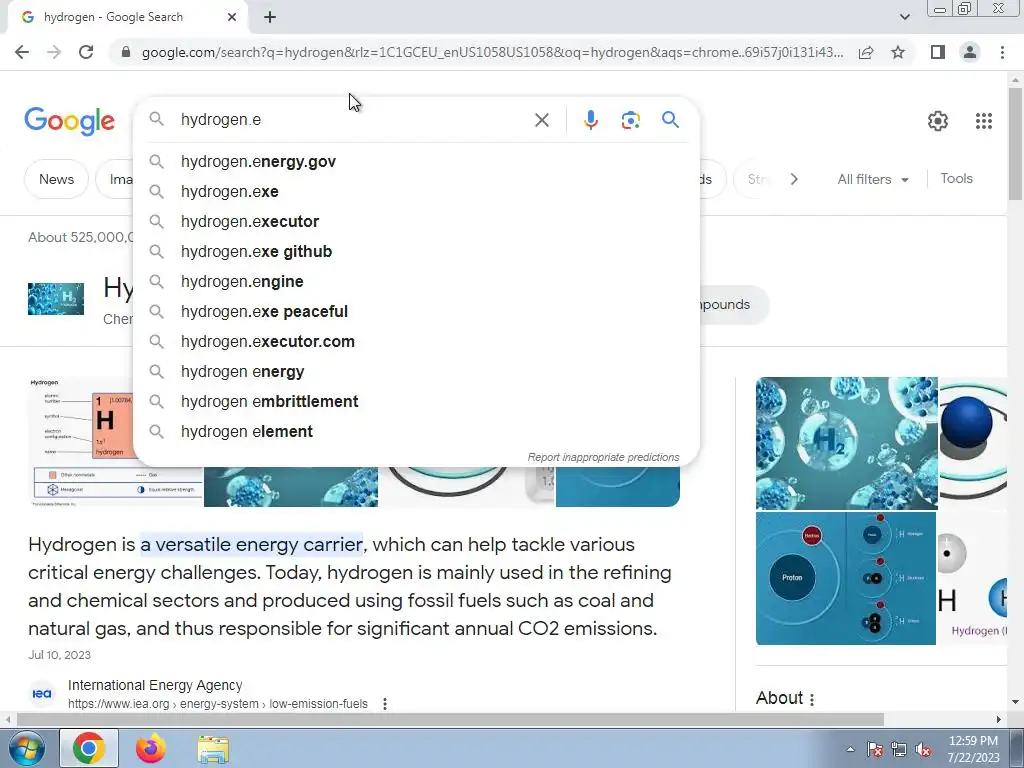Click the Google logo
The width and height of the screenshot is (1024, 768).
pyautogui.click(x=69, y=121)
